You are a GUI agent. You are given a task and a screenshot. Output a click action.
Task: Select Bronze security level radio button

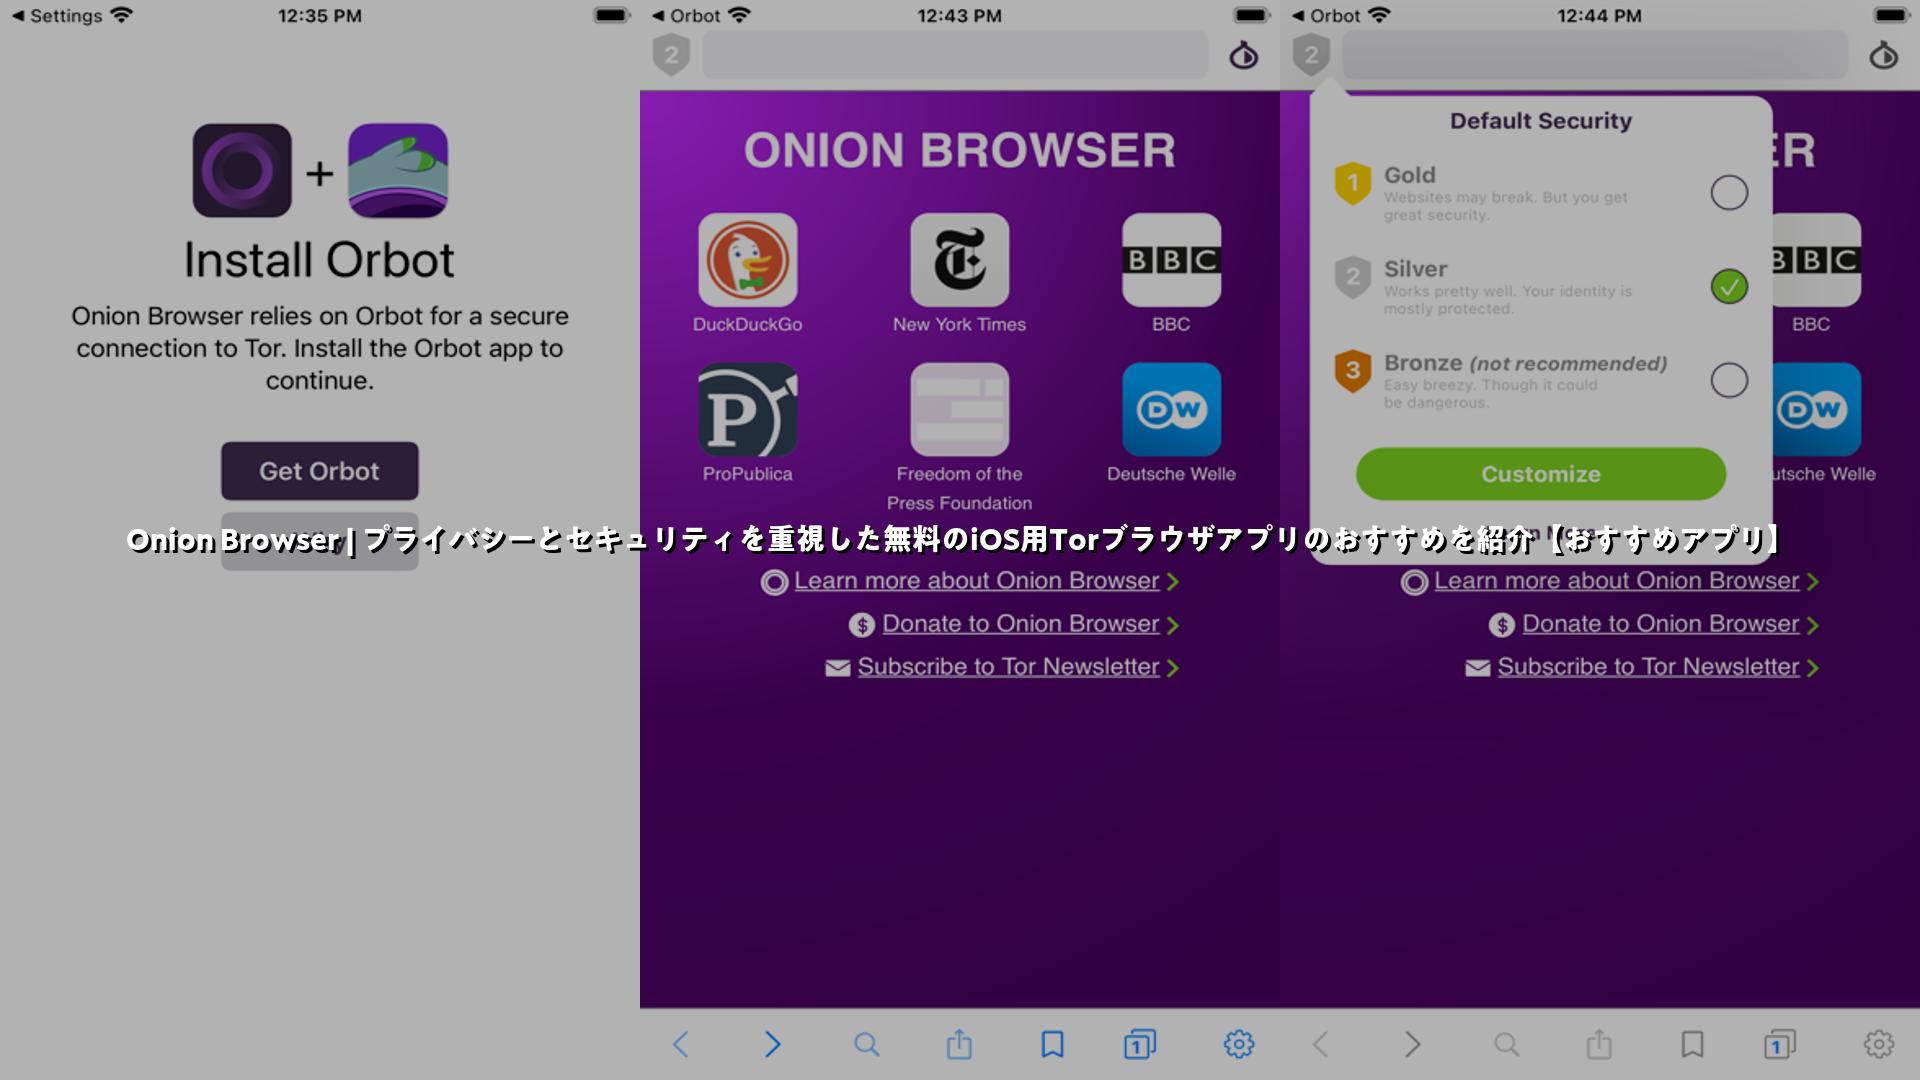coord(1729,380)
